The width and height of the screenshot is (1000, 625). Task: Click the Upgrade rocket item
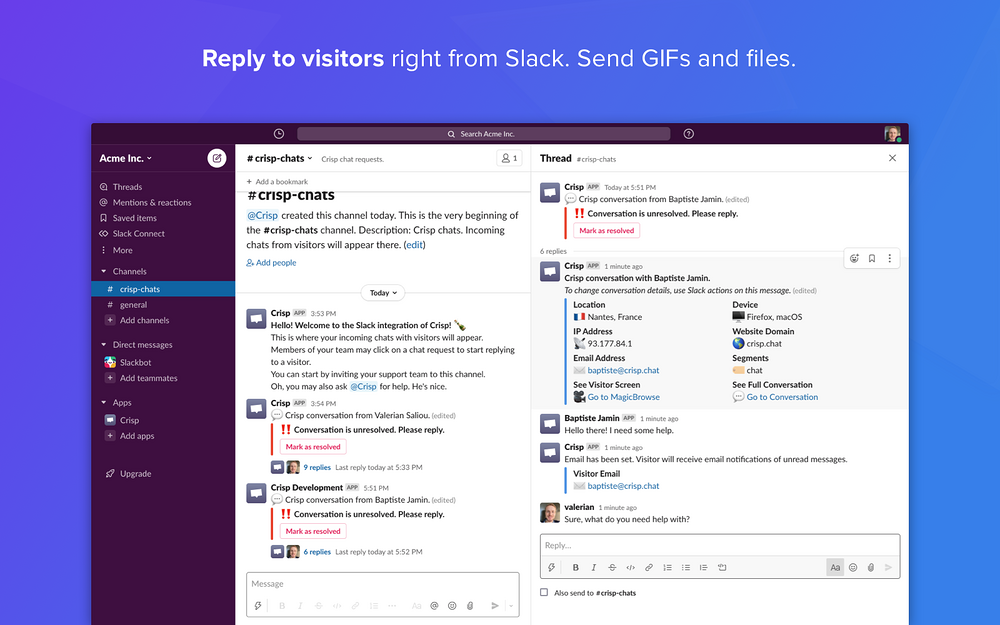click(x=128, y=474)
